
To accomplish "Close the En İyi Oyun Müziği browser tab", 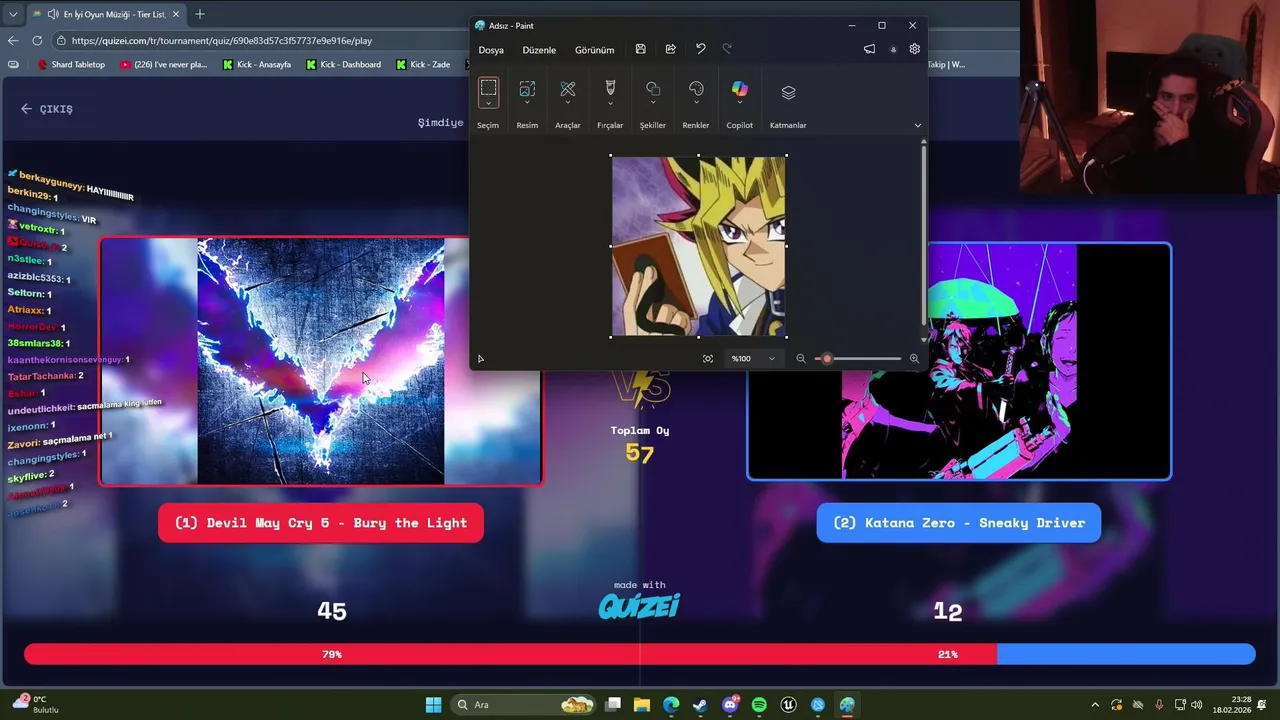I will click(175, 14).
